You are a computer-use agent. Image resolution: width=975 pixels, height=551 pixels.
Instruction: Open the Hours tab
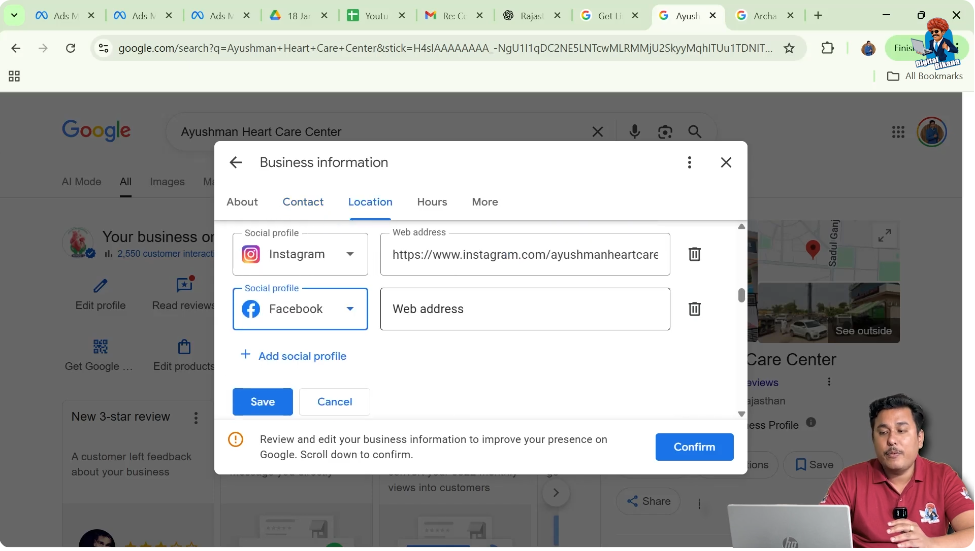(432, 202)
